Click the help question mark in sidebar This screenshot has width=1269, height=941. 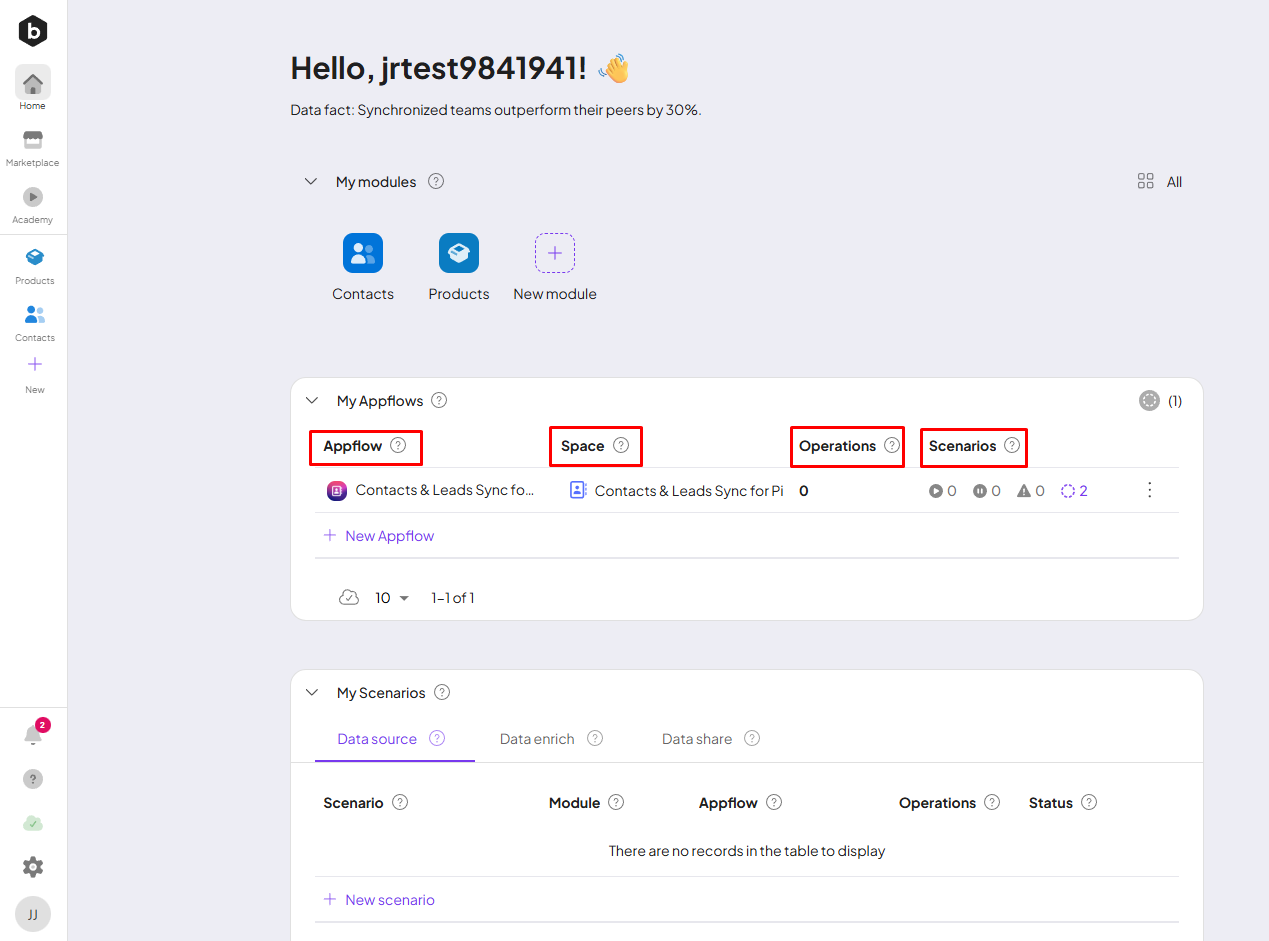33,779
